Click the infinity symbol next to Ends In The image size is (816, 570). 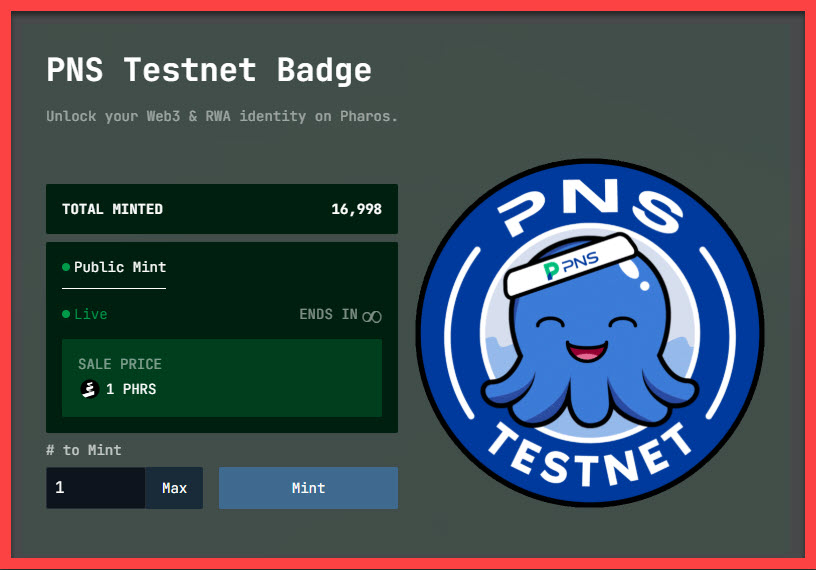(372, 316)
